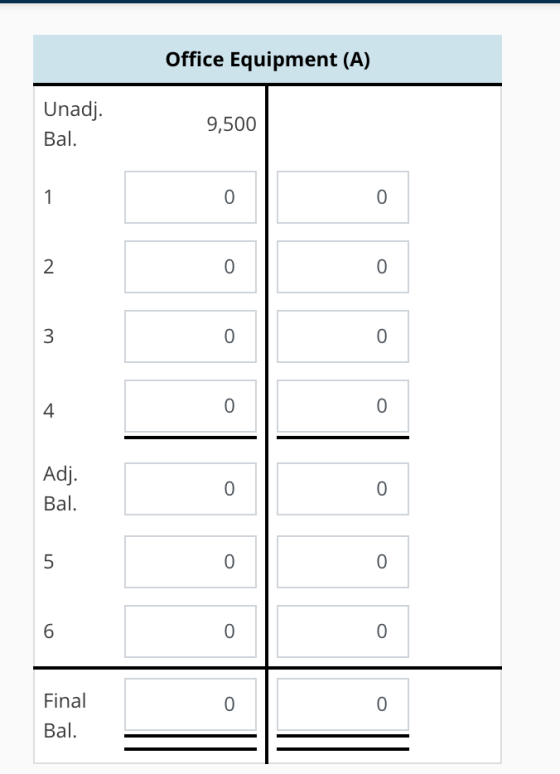560x774 pixels.
Task: Click the row 4 credit input field
Action: pyautogui.click(x=343, y=406)
